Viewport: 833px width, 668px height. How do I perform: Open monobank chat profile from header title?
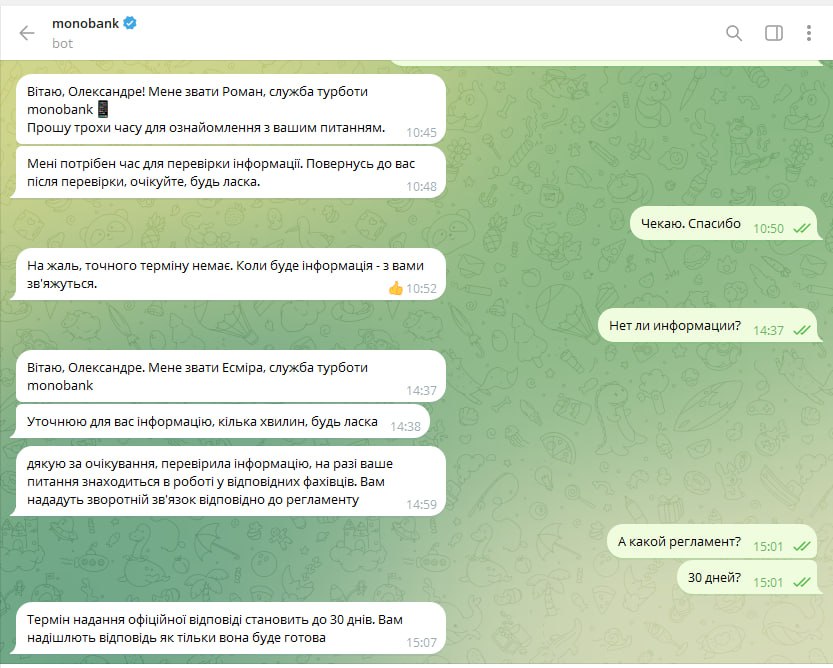[x=86, y=23]
